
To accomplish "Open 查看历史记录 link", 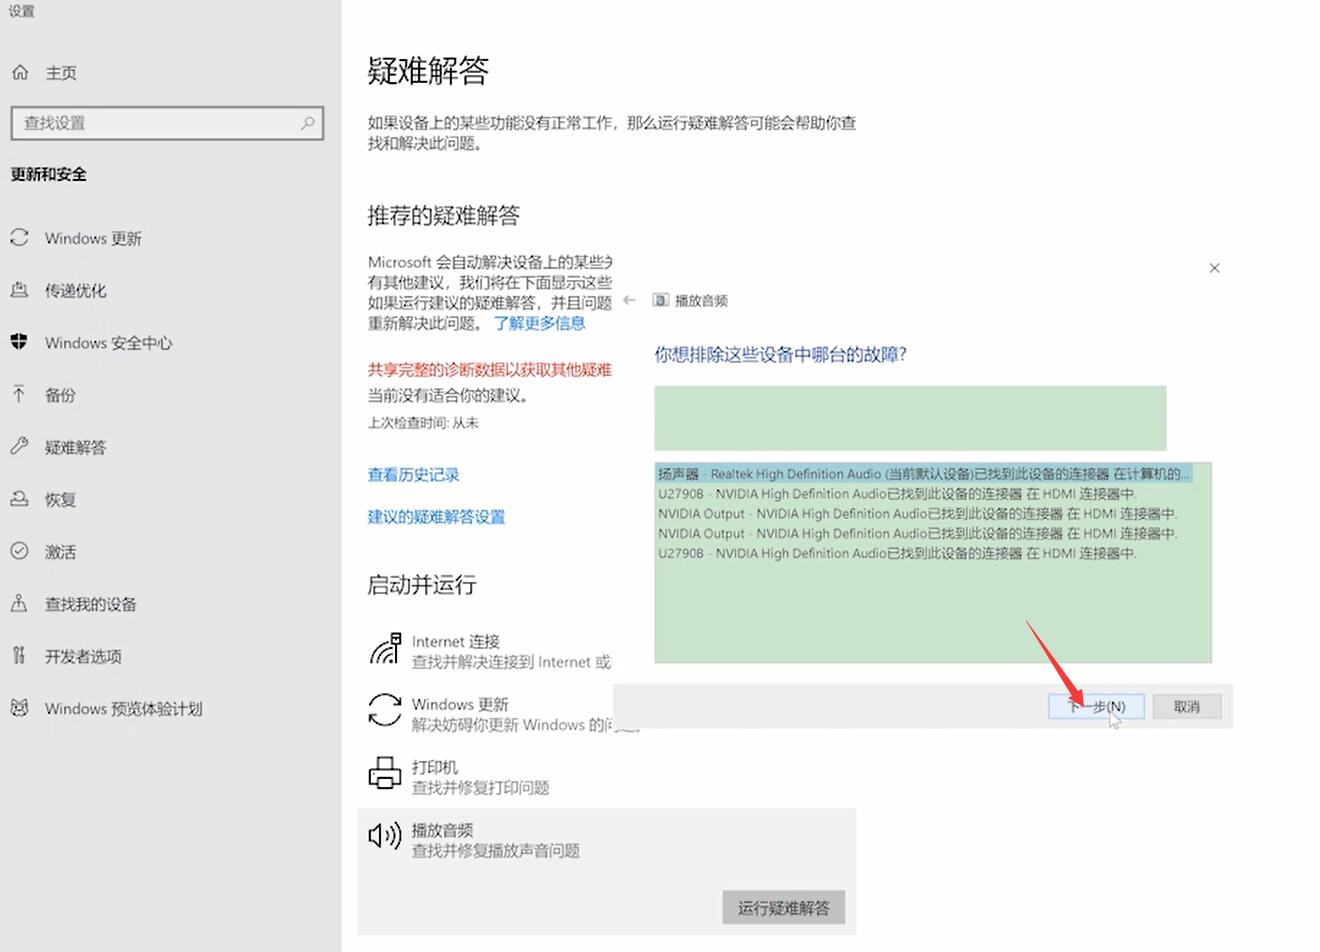I will click(x=414, y=475).
